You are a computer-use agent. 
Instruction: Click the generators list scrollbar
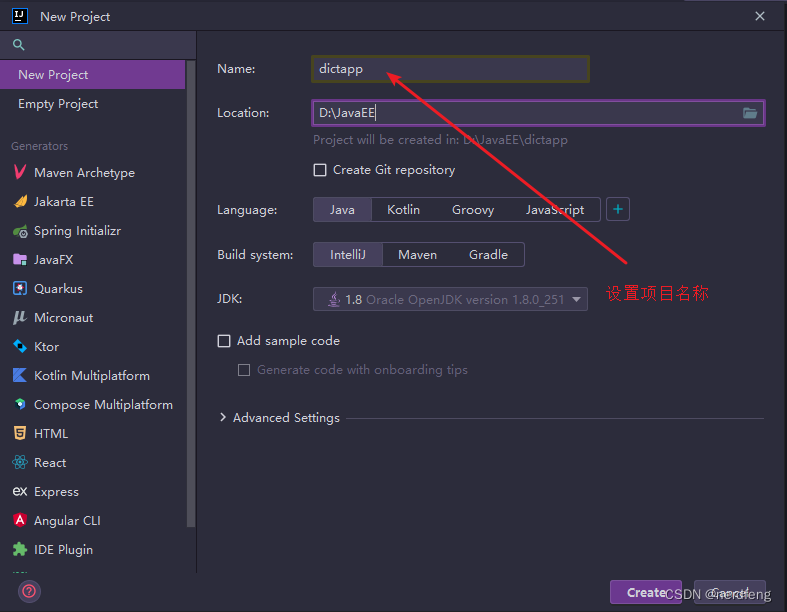[x=191, y=294]
